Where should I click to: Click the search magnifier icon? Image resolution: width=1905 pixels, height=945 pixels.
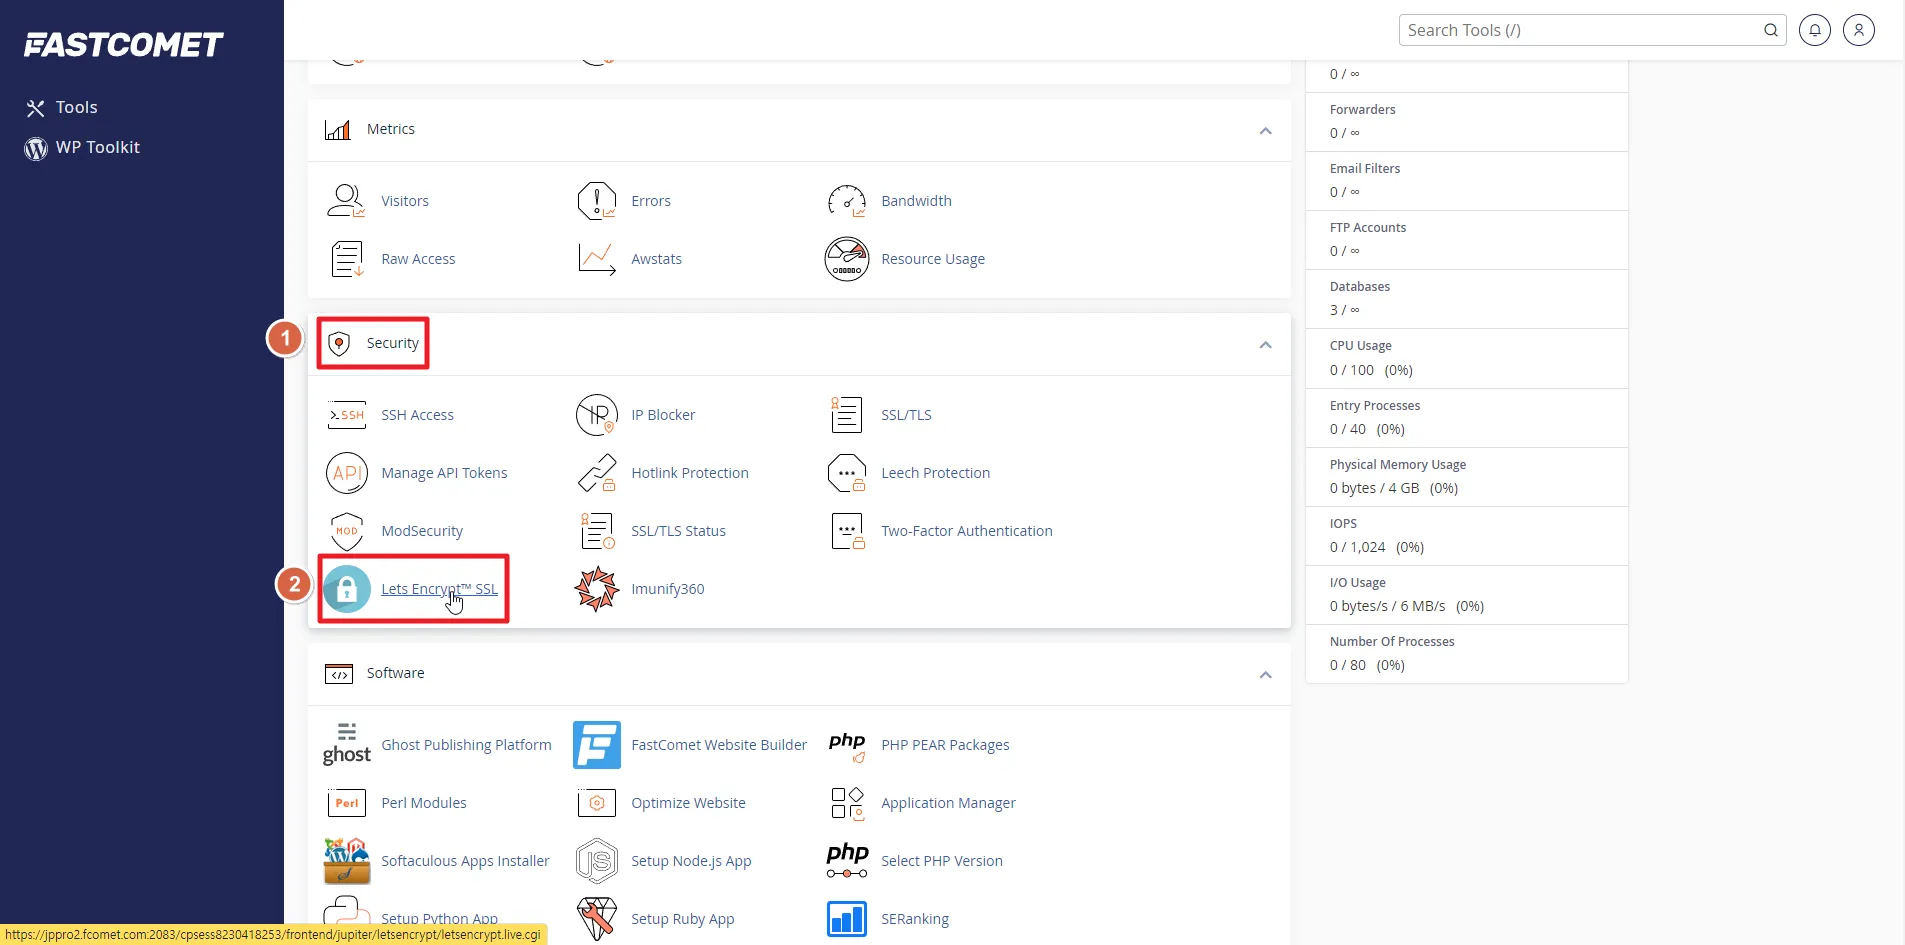[1771, 30]
